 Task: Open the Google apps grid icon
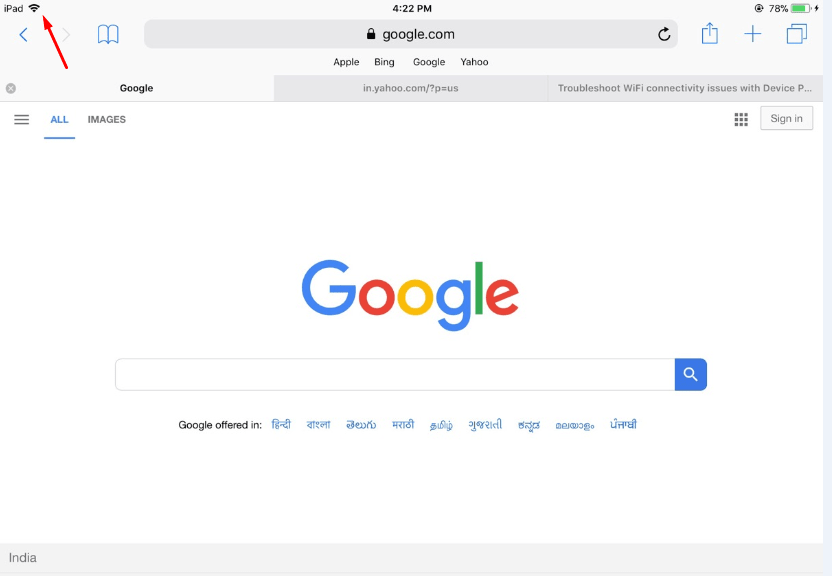[741, 119]
